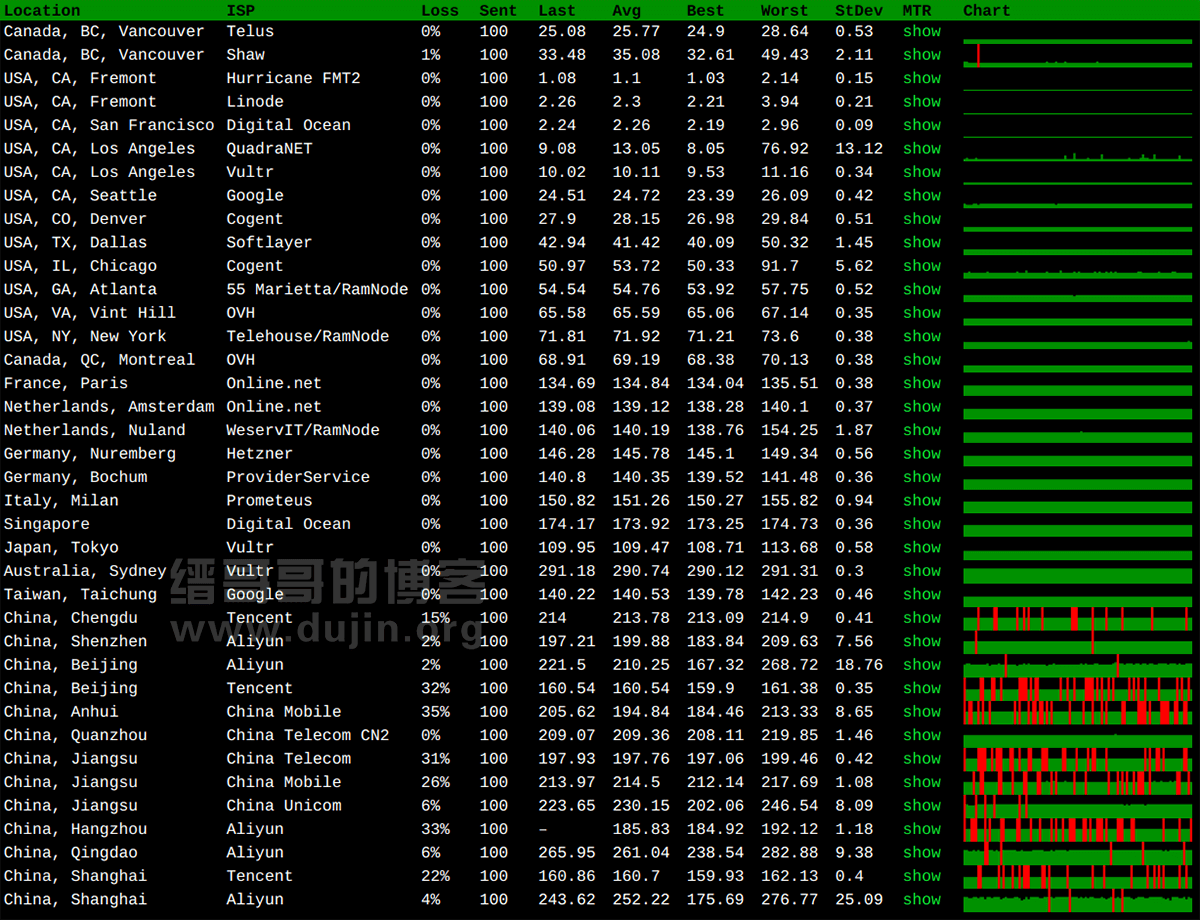
Task: Select 'Italy, Milan' location text
Action: coord(61,501)
